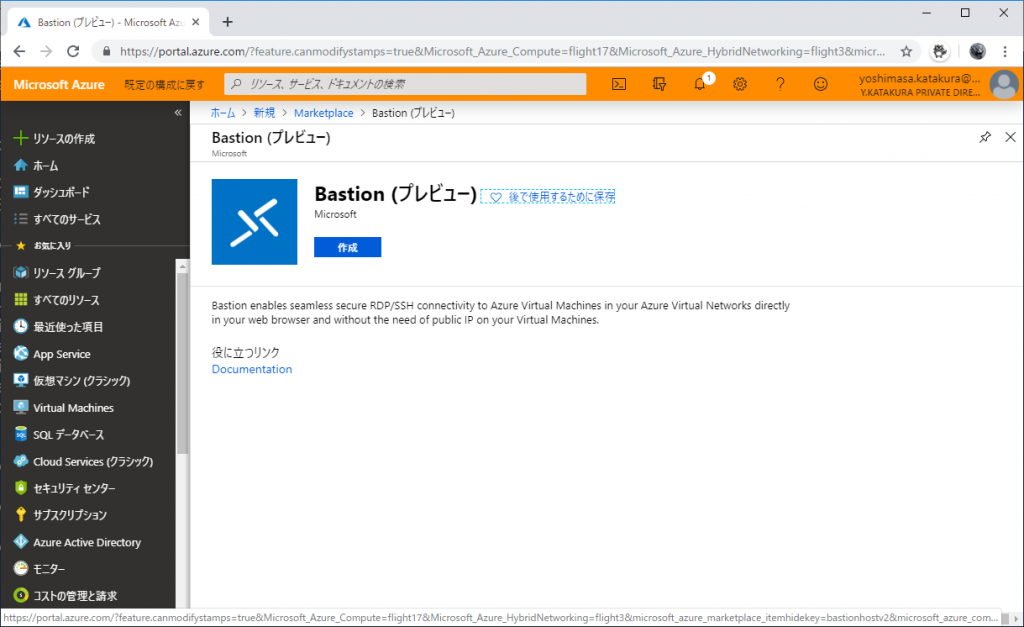
Task: Select the Bastion (プレビュー) browser tab
Action: click(x=109, y=22)
